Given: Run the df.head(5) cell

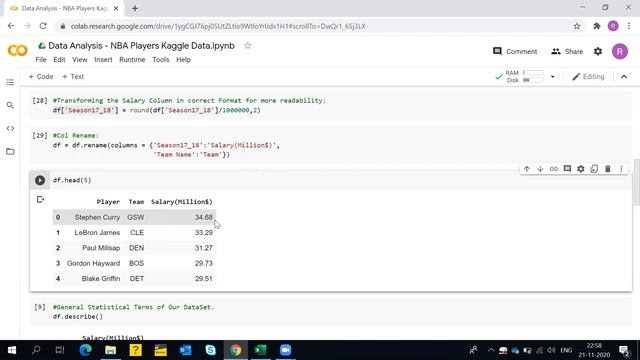Looking at the screenshot, I should (40, 180).
